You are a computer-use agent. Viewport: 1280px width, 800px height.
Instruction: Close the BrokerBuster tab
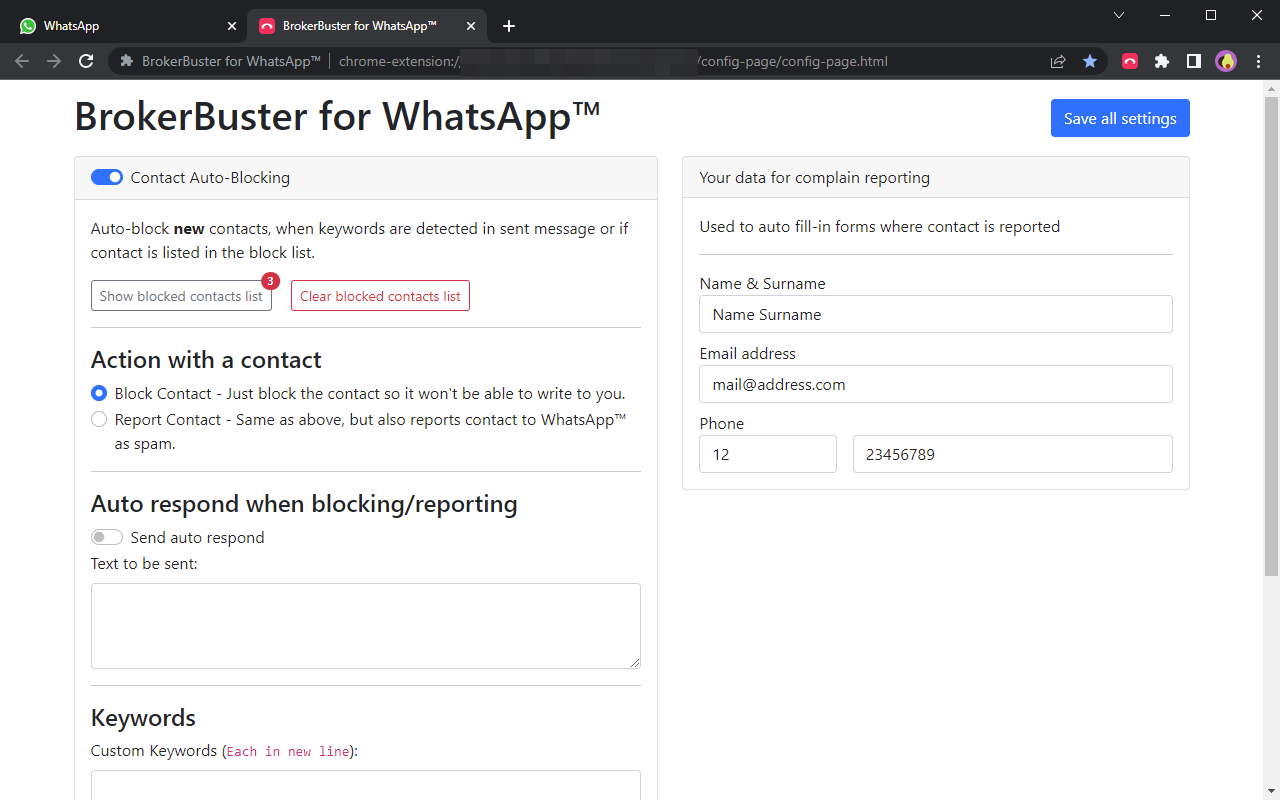point(471,26)
